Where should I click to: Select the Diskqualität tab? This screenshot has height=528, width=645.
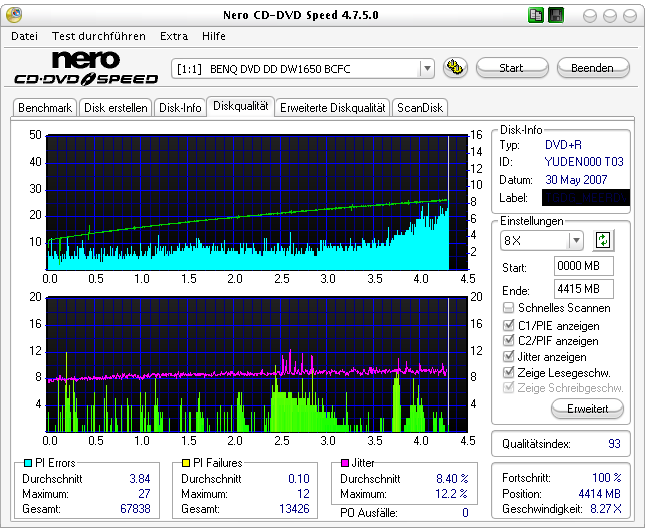click(x=241, y=106)
